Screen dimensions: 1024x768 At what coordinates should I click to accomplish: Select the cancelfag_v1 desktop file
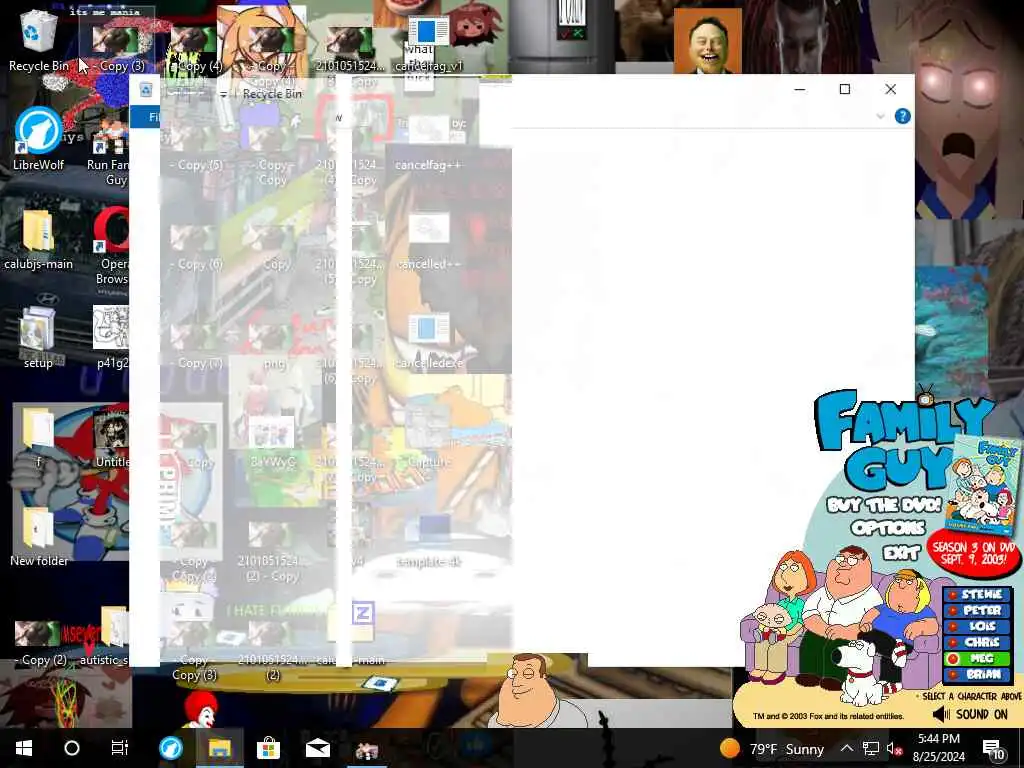[428, 44]
